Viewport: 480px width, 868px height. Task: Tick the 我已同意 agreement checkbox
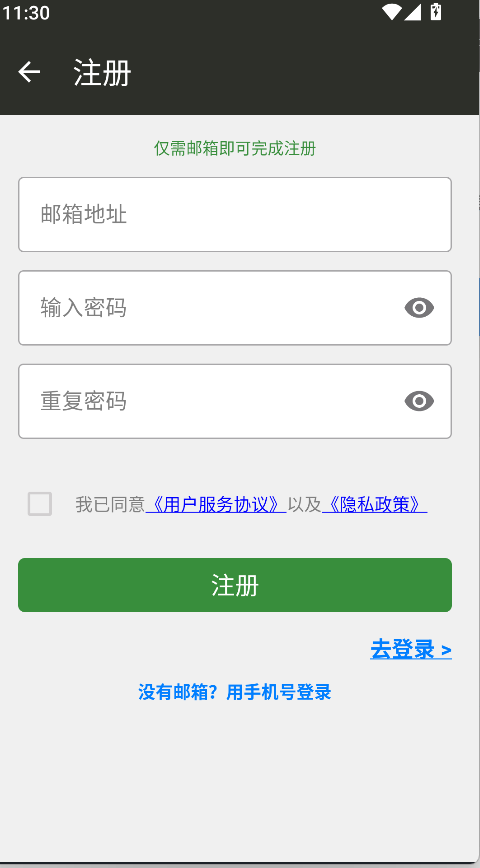40,504
